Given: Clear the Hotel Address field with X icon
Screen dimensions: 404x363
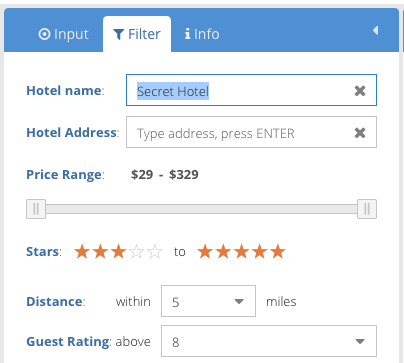Looking at the screenshot, I should (360, 133).
